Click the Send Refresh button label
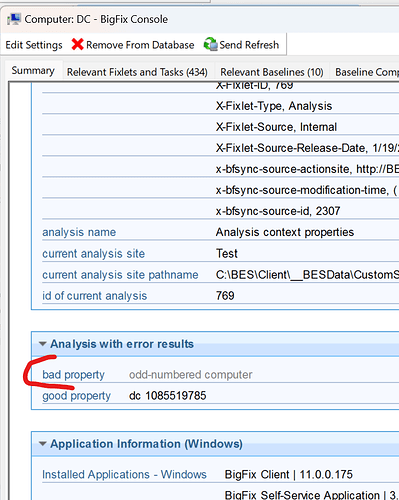The height and width of the screenshot is (500, 399). 249,45
